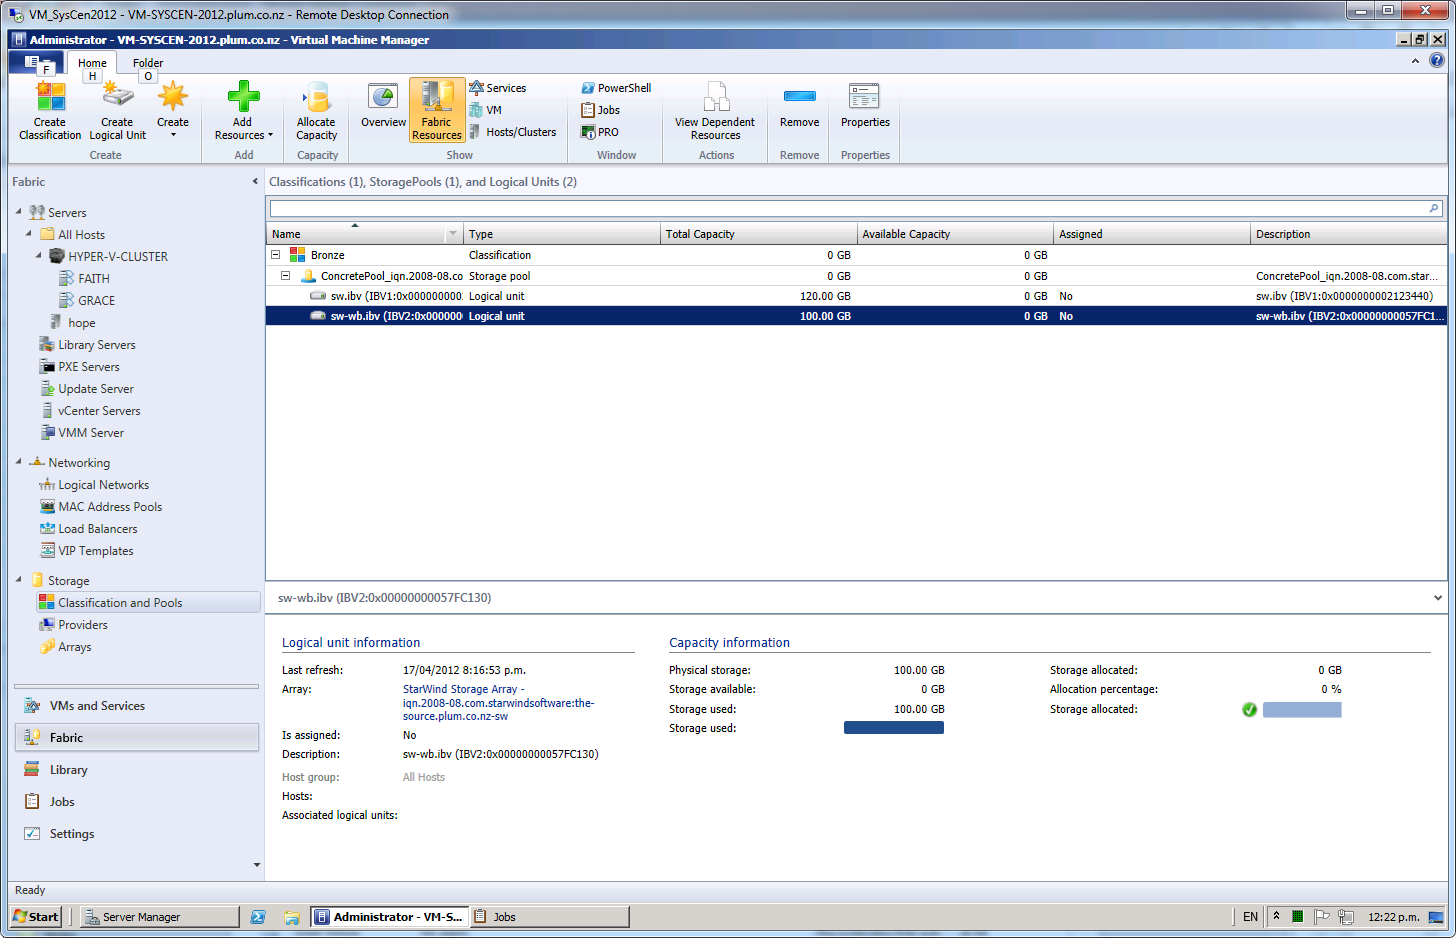The height and width of the screenshot is (938, 1456).
Task: Open VMs and Services workspace
Action: pos(136,706)
